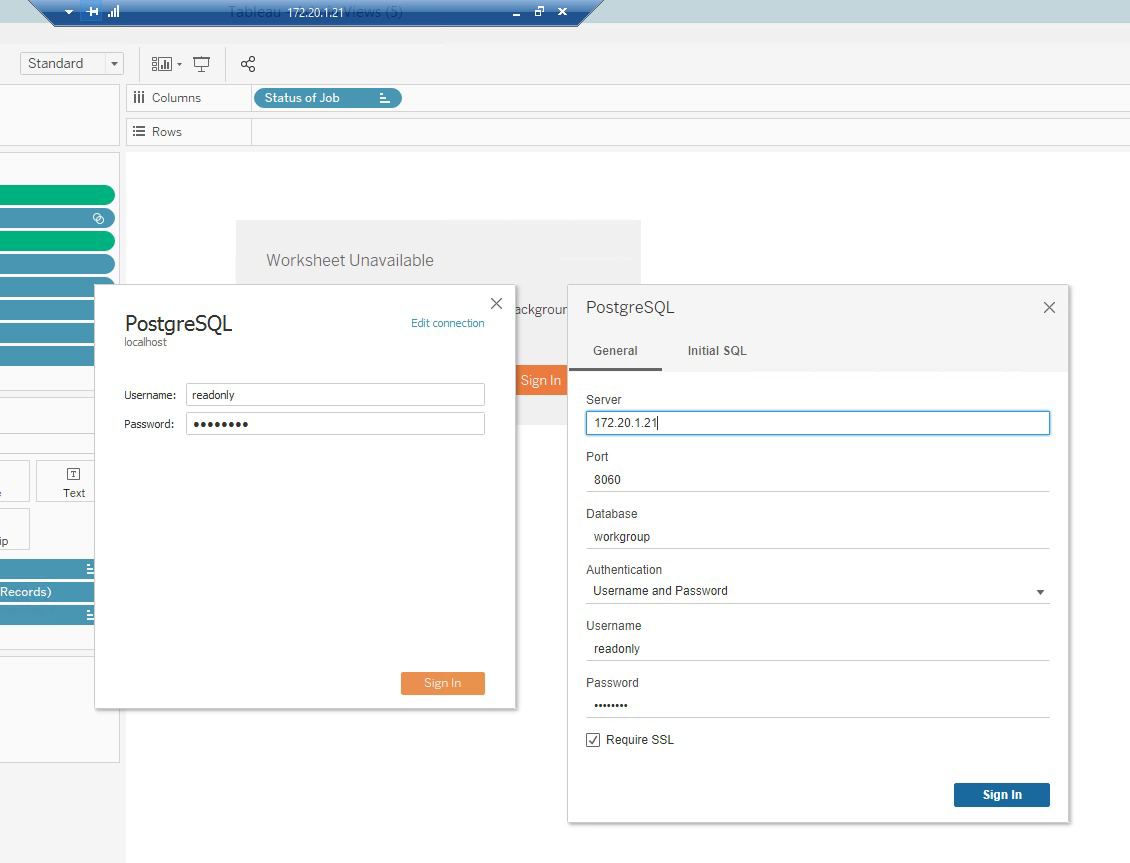Click the Rows shelf icon
The height and width of the screenshot is (863, 1130).
(x=139, y=131)
